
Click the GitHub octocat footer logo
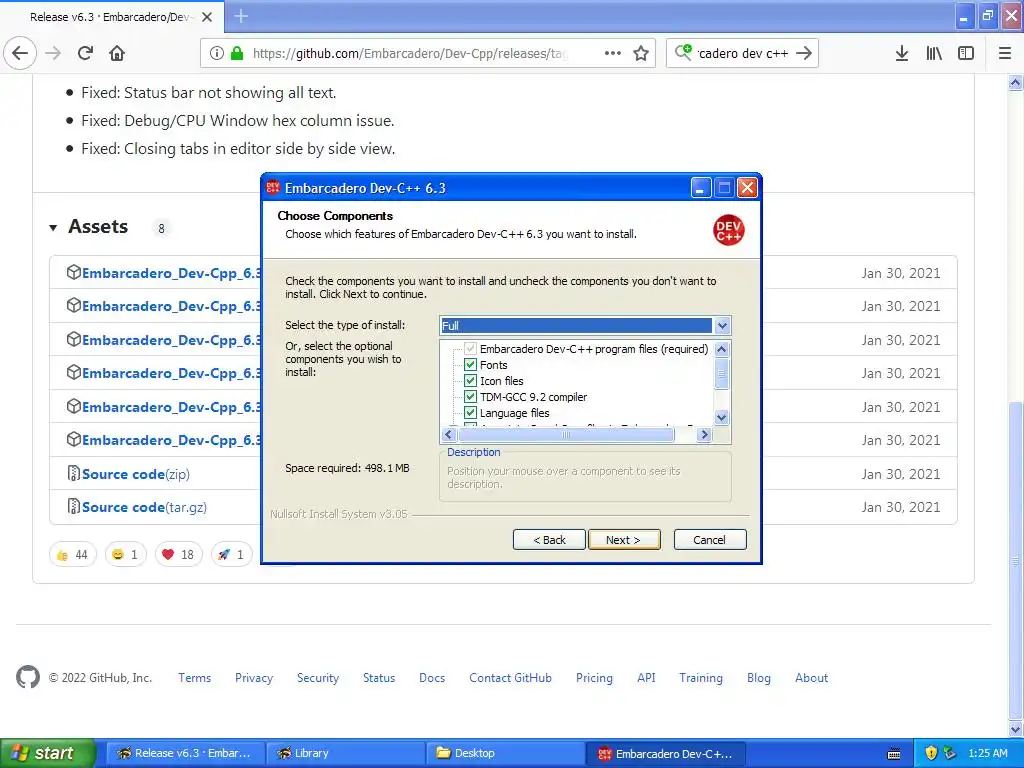coord(27,677)
